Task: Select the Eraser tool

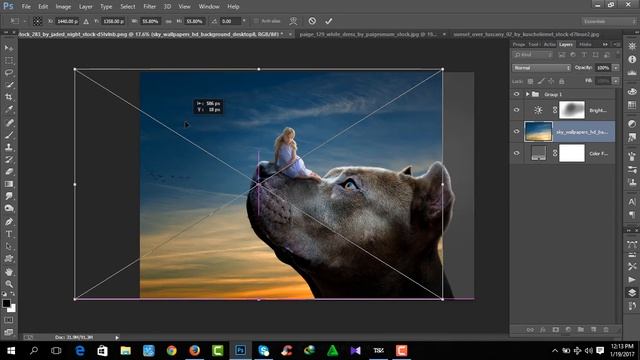Action: [x=9, y=171]
